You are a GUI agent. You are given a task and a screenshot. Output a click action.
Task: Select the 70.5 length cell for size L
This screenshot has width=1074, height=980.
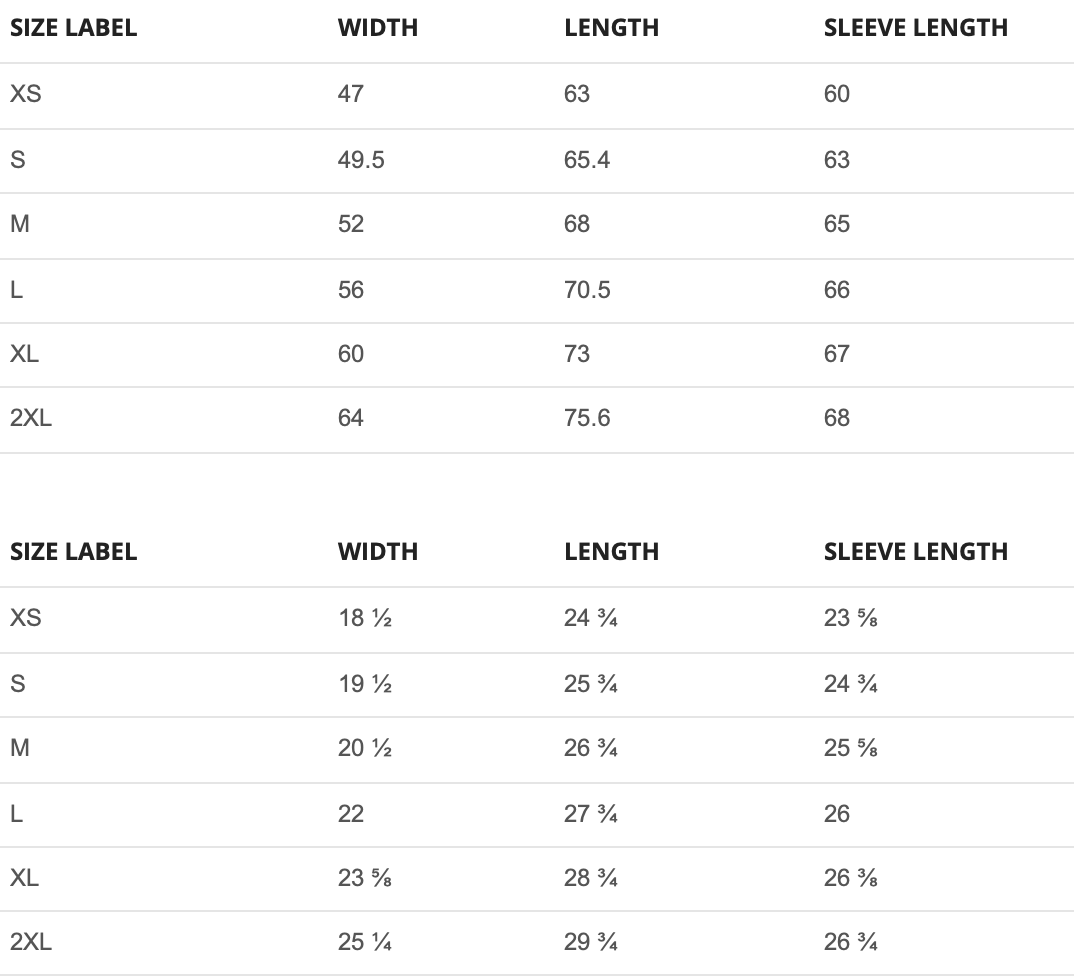[x=587, y=290]
